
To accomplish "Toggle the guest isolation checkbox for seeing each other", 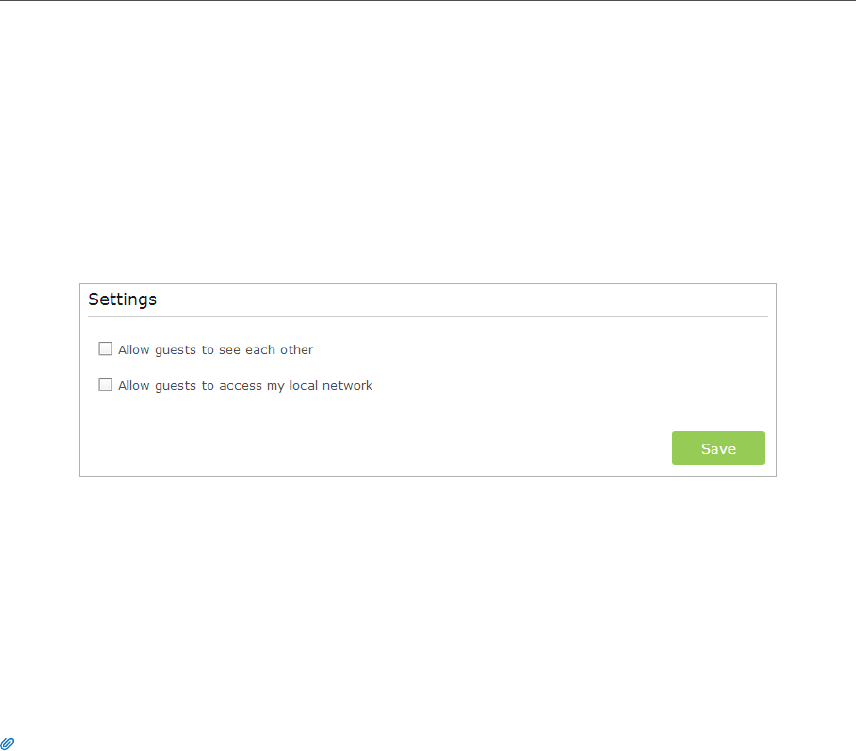I will click(105, 349).
